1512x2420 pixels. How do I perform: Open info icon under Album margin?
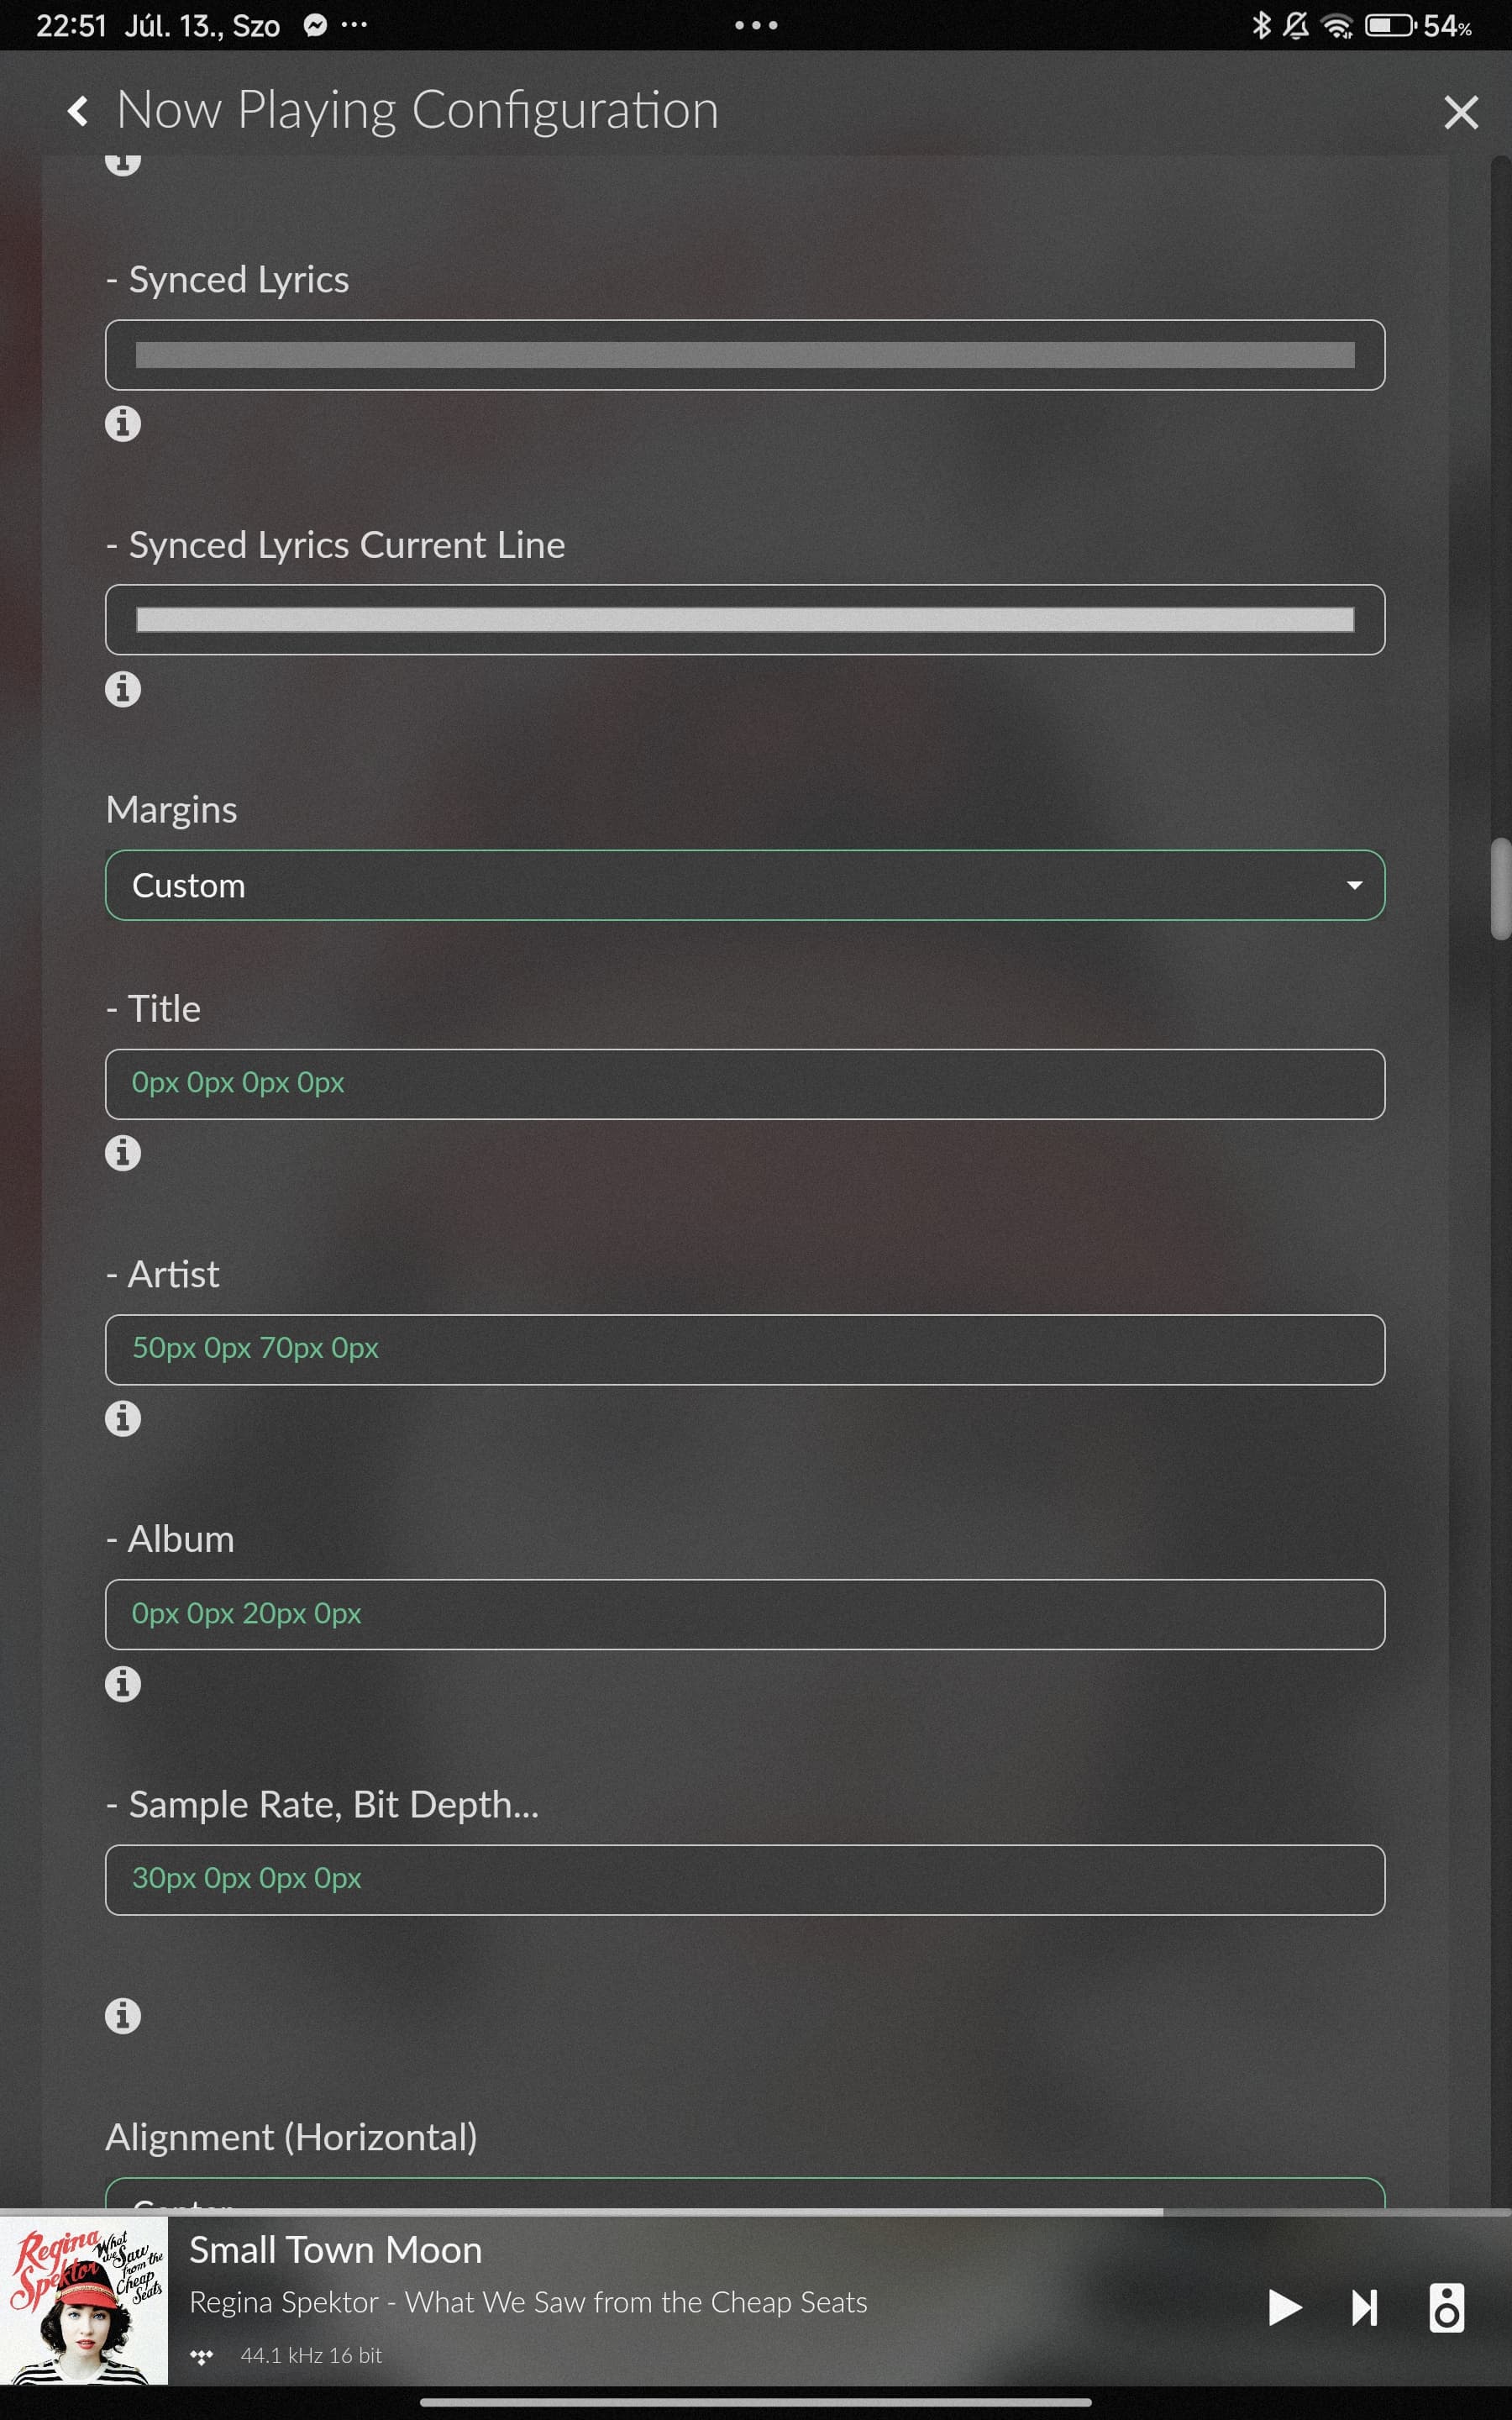123,1684
